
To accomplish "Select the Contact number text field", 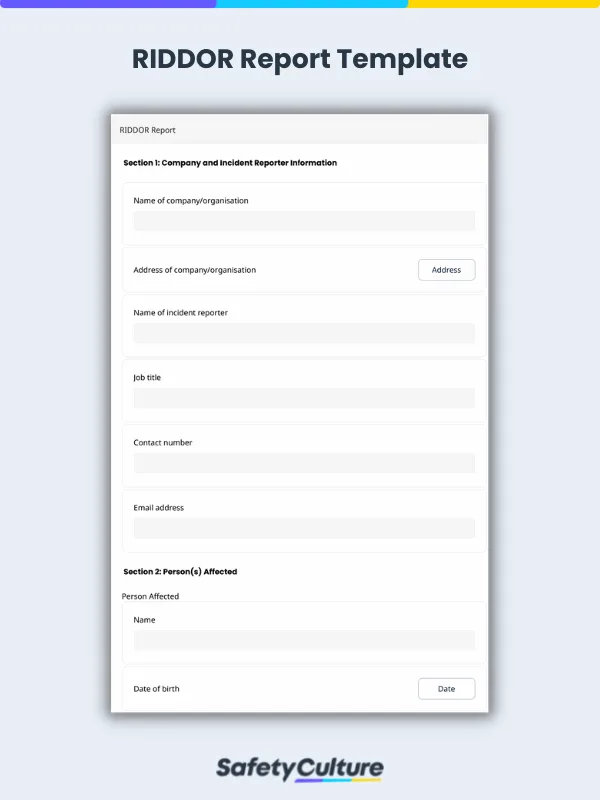I will pyautogui.click(x=304, y=463).
